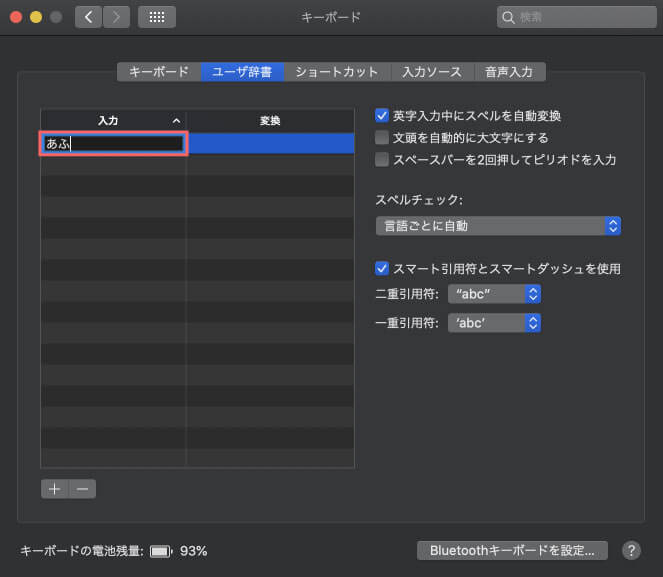Switch to 入力ソース tab
This screenshot has width=663, height=577.
pos(433,72)
